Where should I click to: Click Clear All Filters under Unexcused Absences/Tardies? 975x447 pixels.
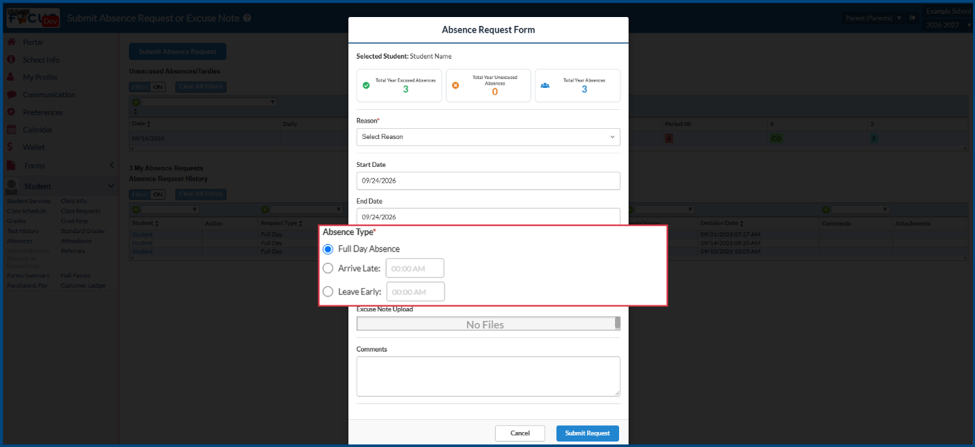pyautogui.click(x=200, y=87)
